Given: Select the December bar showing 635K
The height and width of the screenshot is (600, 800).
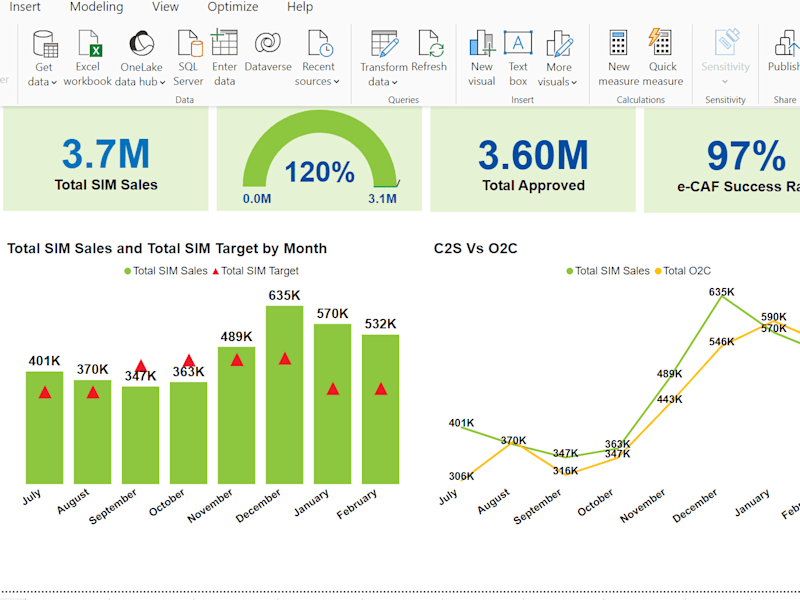Looking at the screenshot, I should coord(284,394).
